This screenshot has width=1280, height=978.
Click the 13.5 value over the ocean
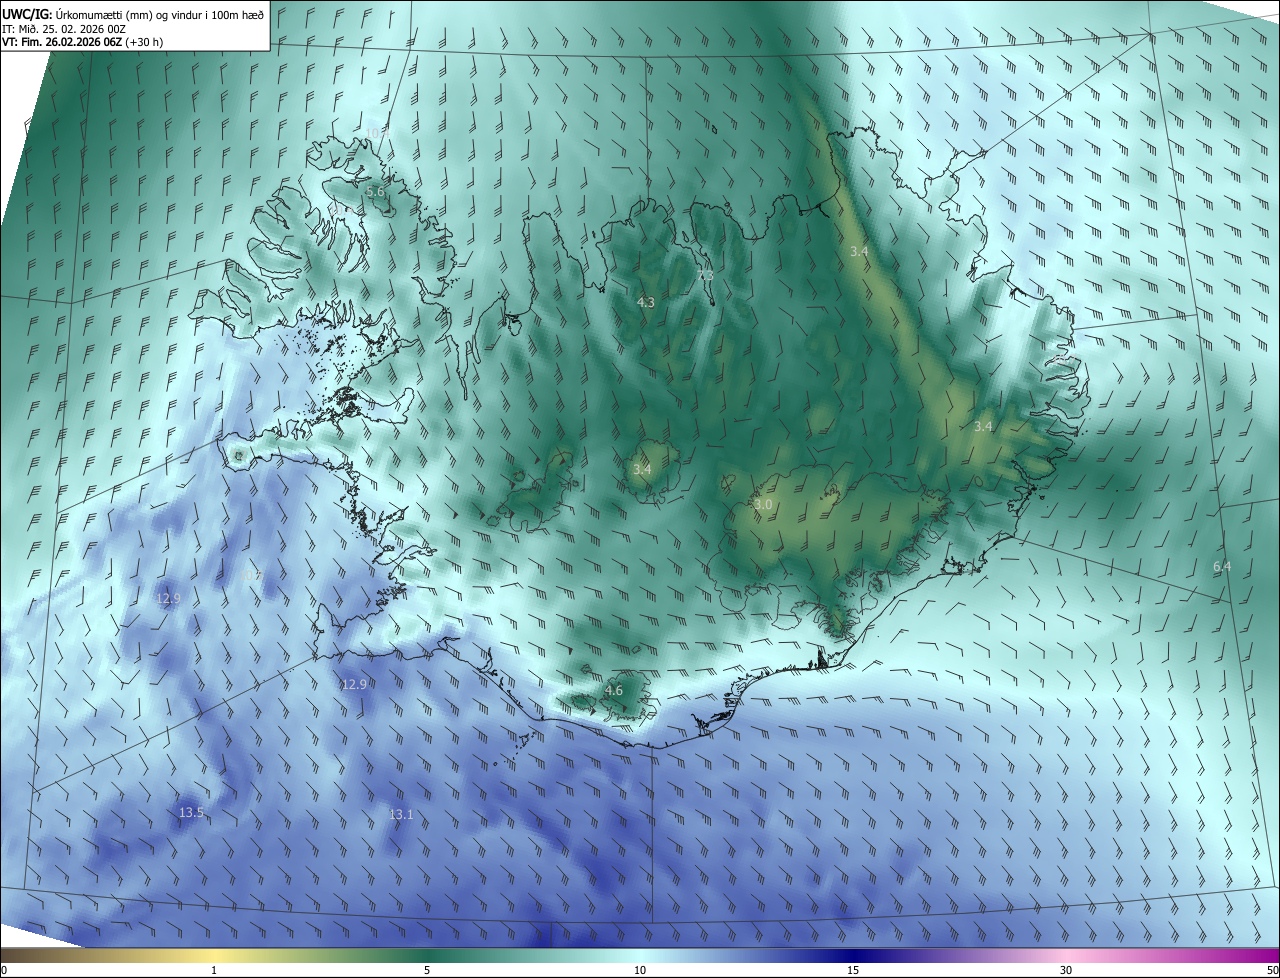[191, 812]
